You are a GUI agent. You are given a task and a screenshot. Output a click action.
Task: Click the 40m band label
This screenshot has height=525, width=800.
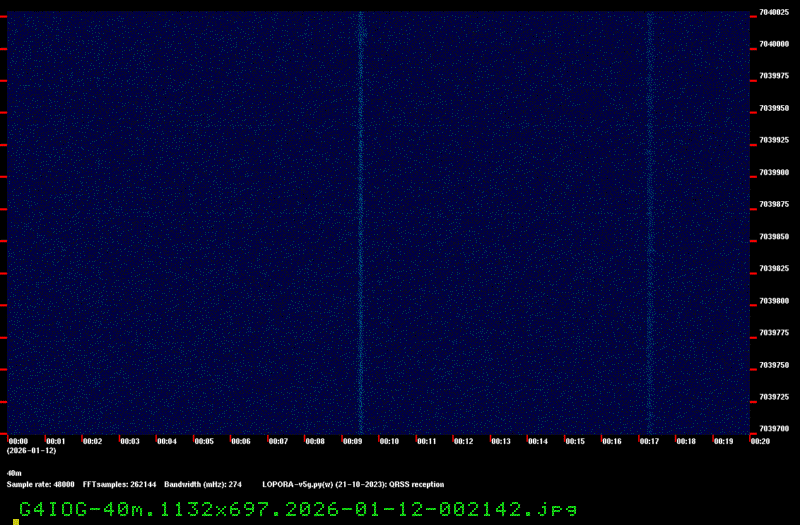click(x=14, y=472)
